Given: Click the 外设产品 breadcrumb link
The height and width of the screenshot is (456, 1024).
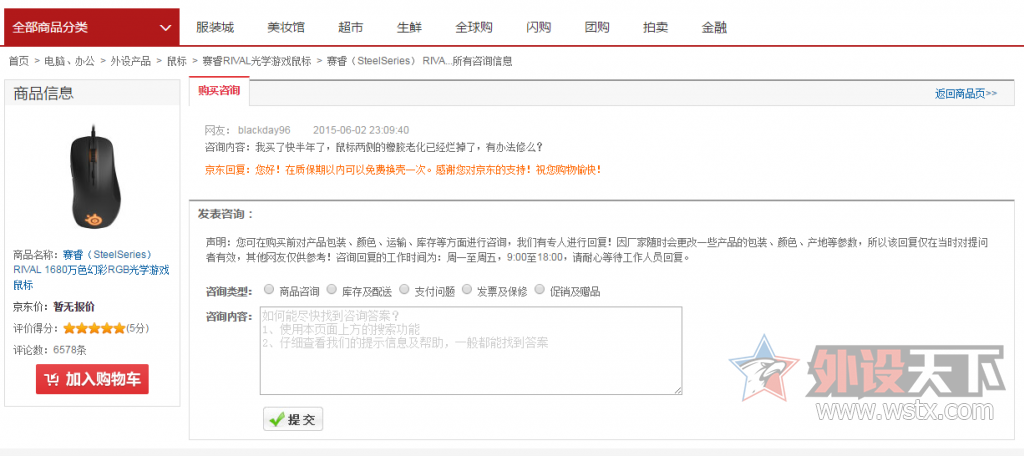Looking at the screenshot, I should [x=131, y=61].
